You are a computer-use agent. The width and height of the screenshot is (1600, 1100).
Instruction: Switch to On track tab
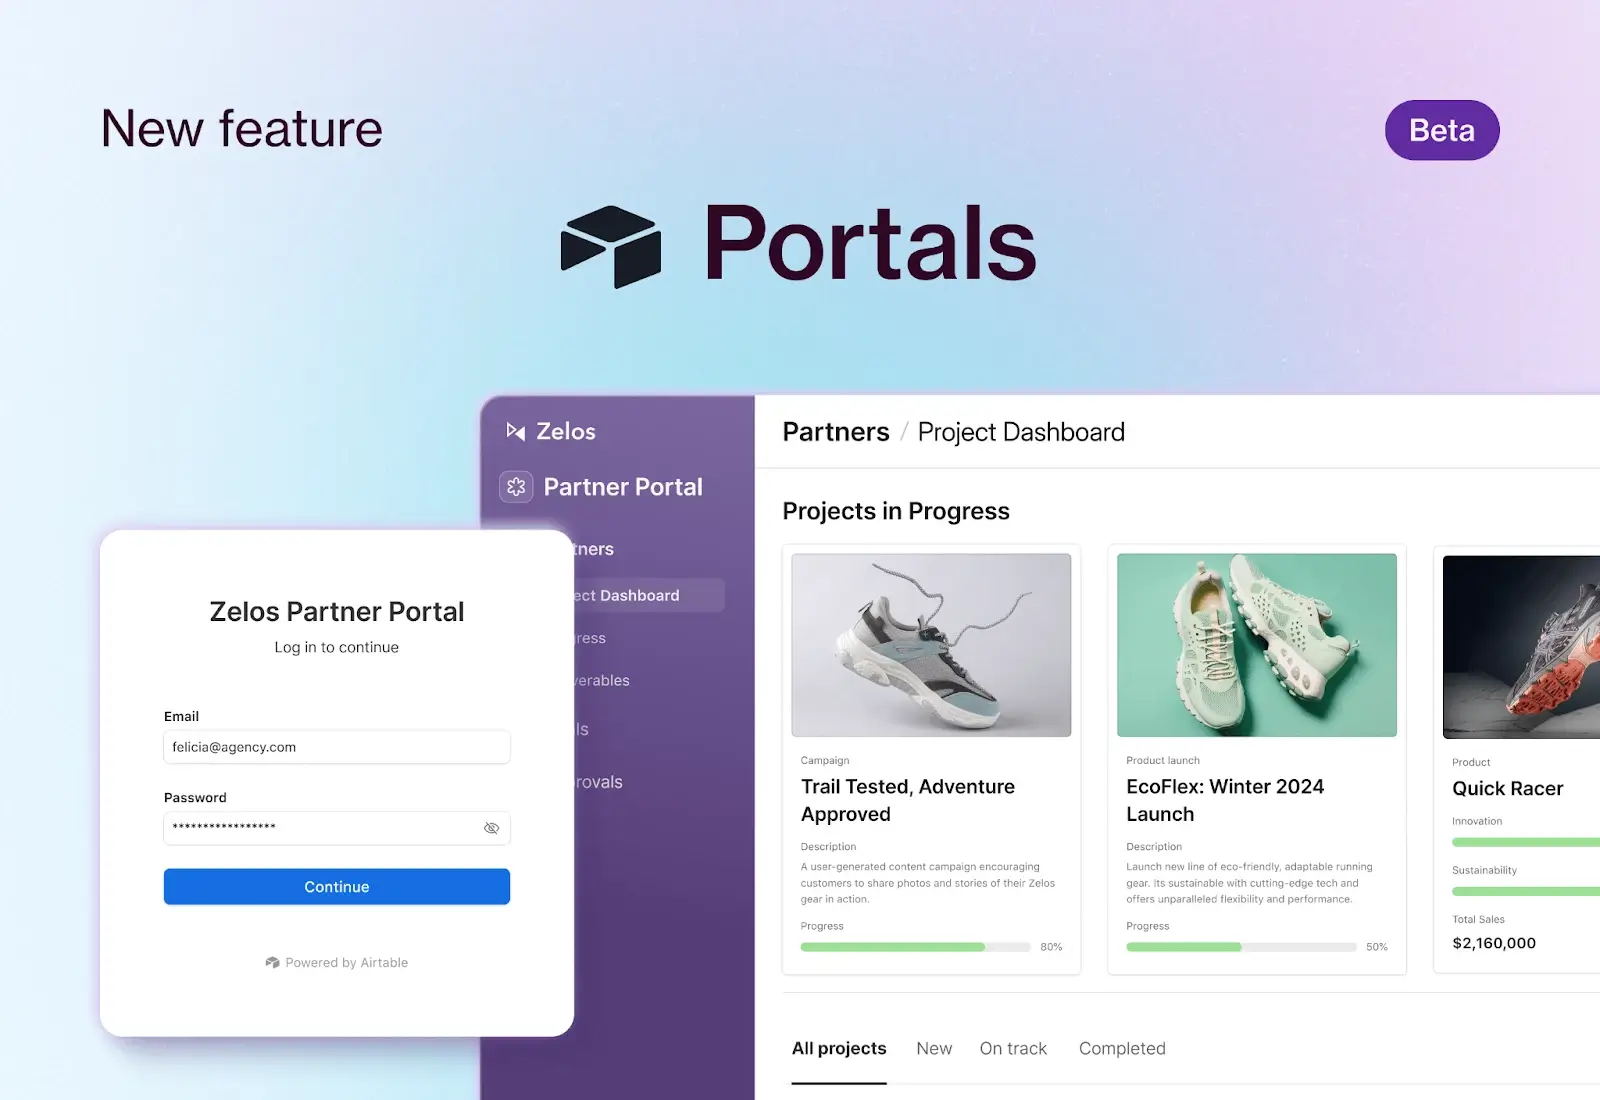click(1013, 1048)
